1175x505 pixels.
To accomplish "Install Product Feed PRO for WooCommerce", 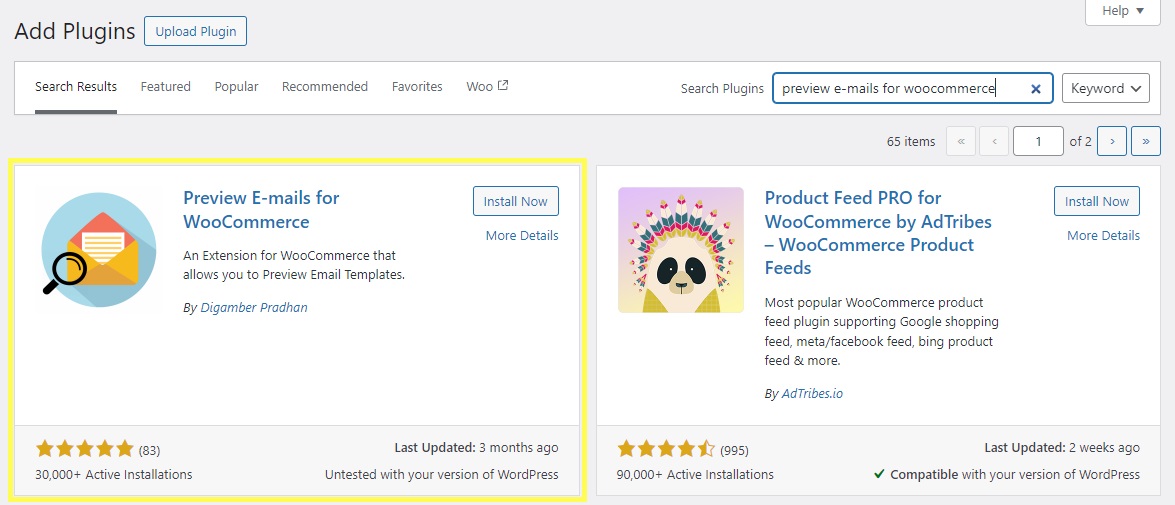I will (1097, 202).
